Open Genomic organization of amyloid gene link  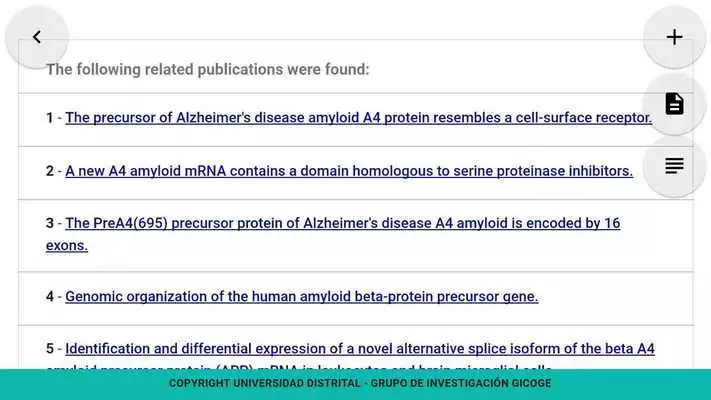click(302, 297)
